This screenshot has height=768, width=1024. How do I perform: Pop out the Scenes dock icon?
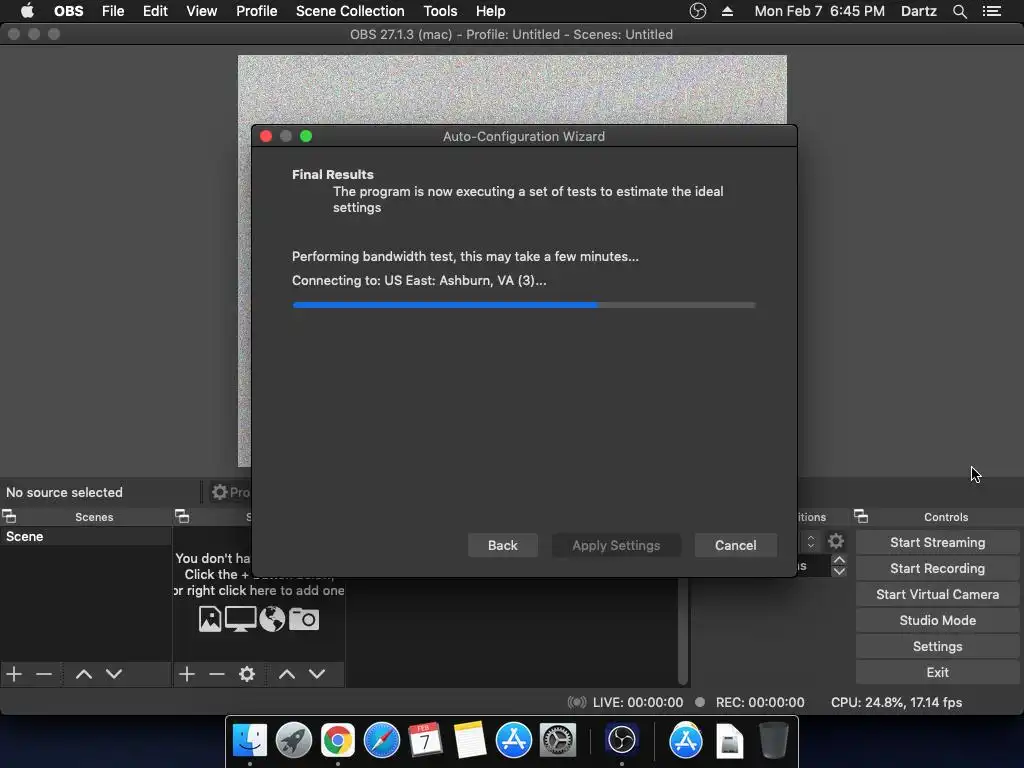pos(9,517)
